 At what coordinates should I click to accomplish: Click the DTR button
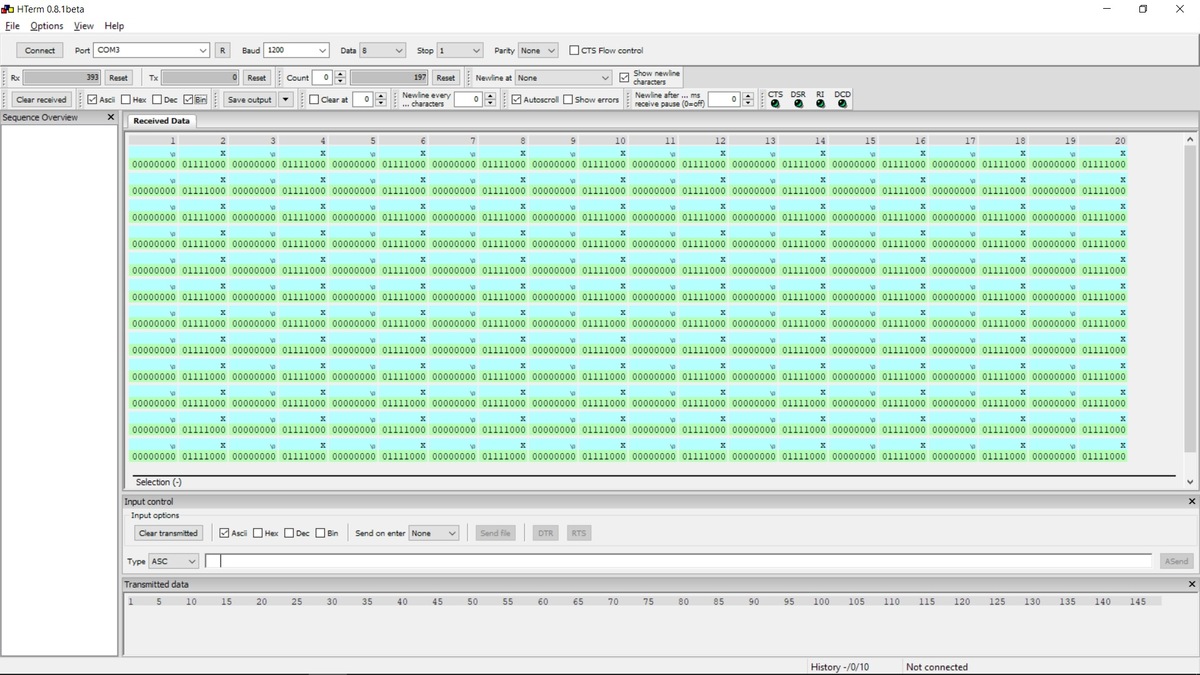(x=545, y=533)
